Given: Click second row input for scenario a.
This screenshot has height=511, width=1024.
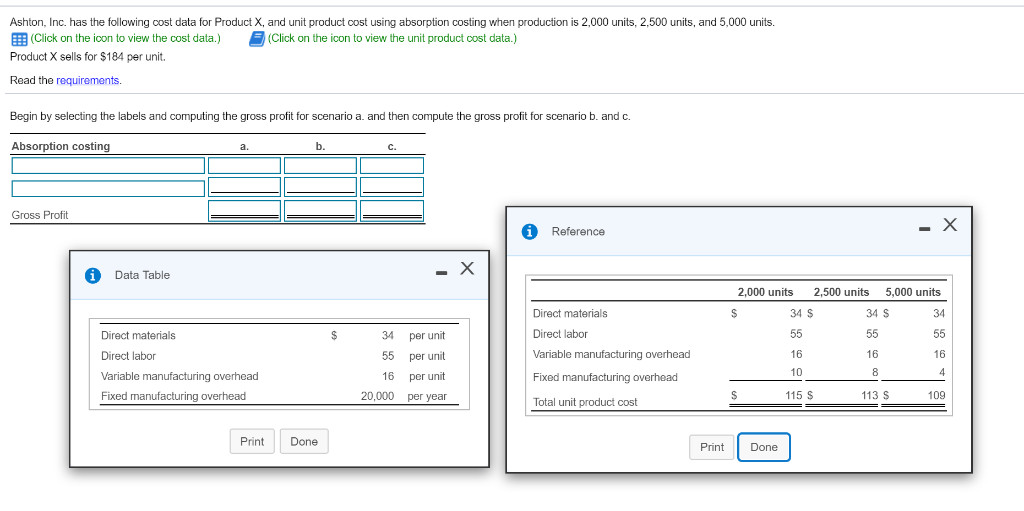Looking at the screenshot, I should tap(244, 187).
